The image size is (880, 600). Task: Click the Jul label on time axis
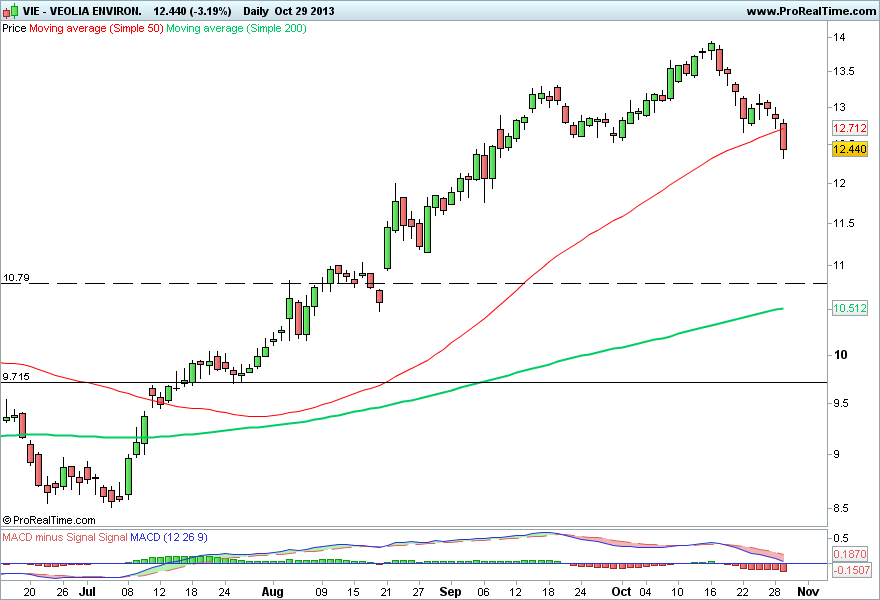tap(87, 592)
